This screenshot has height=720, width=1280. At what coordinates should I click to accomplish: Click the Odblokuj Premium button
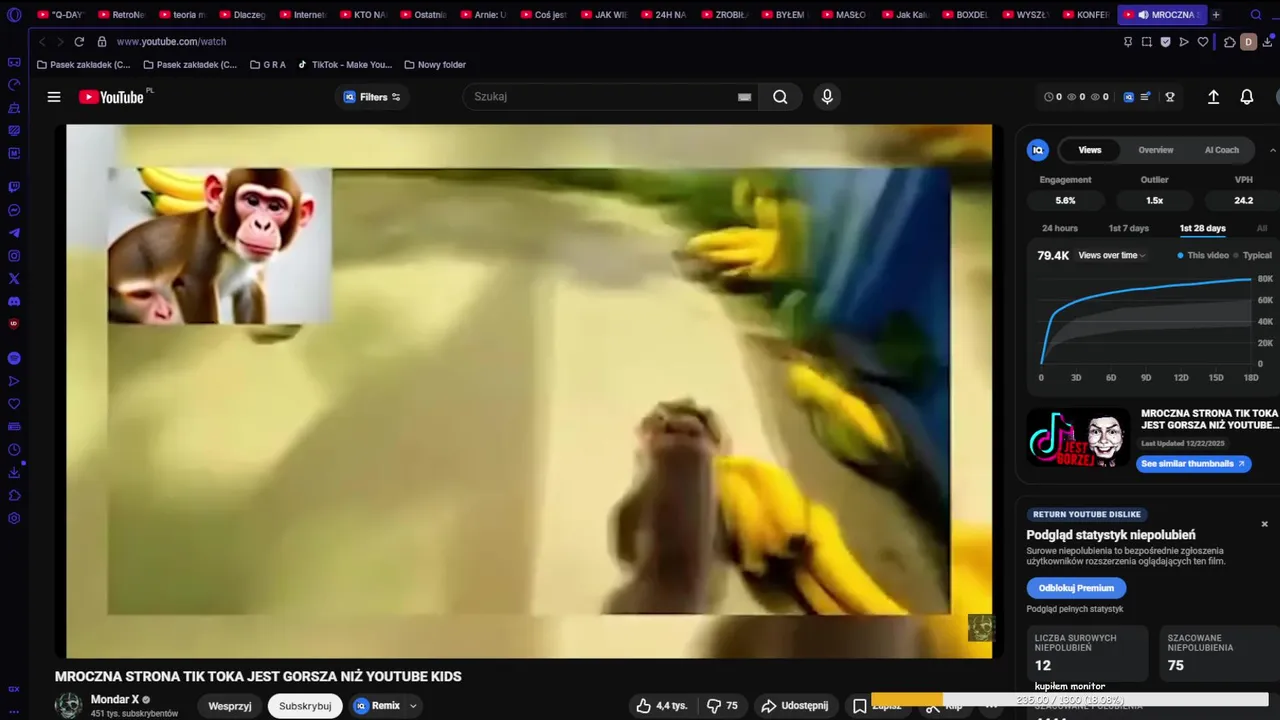point(1076,588)
